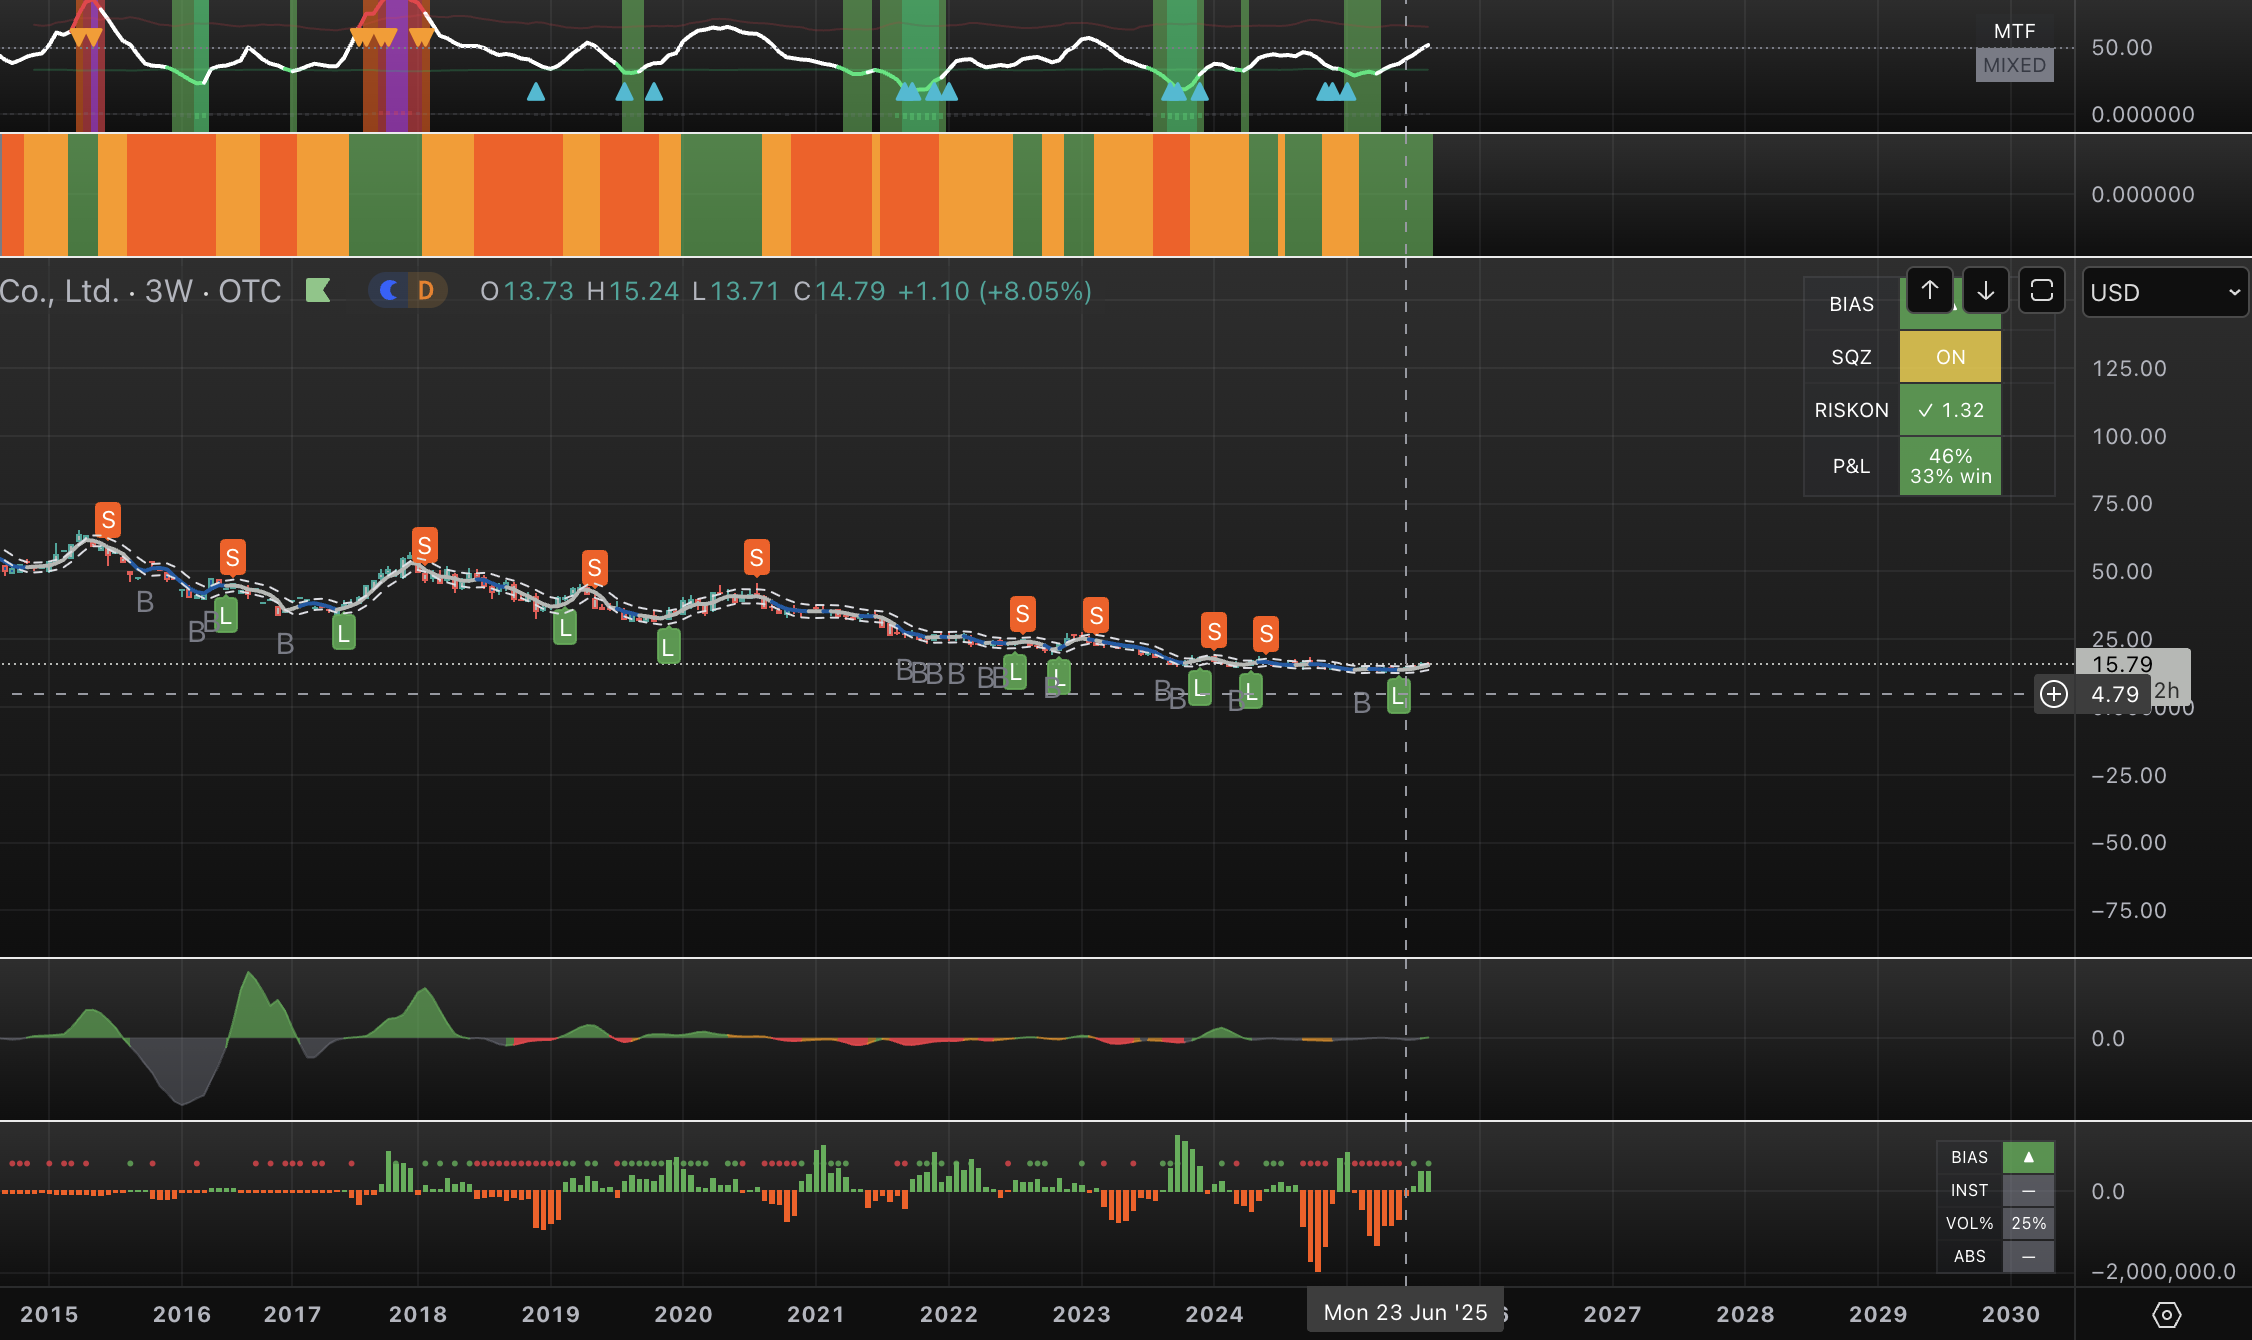This screenshot has height=1340, width=2252.
Task: Click the 15.79 current price label
Action: [x=2122, y=664]
